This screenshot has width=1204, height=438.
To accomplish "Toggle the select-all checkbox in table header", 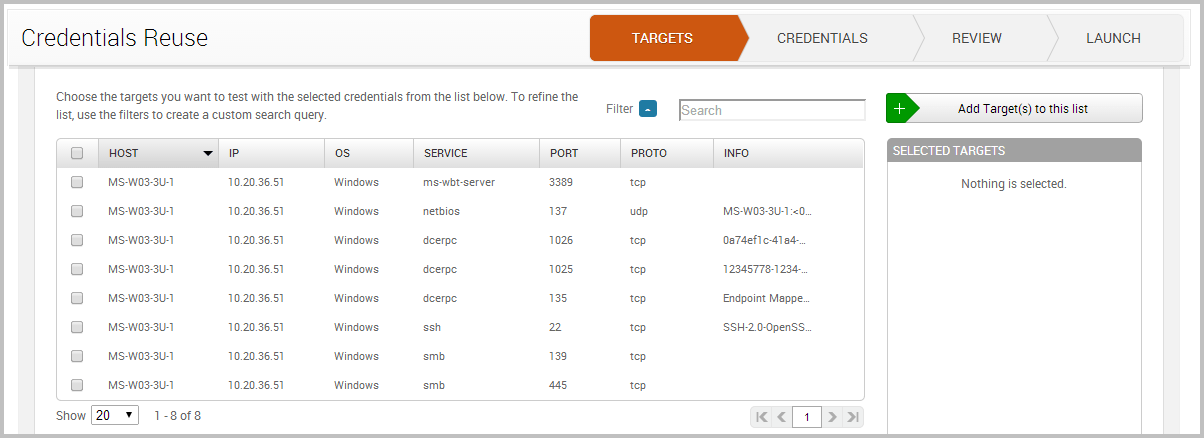I will (77, 153).
